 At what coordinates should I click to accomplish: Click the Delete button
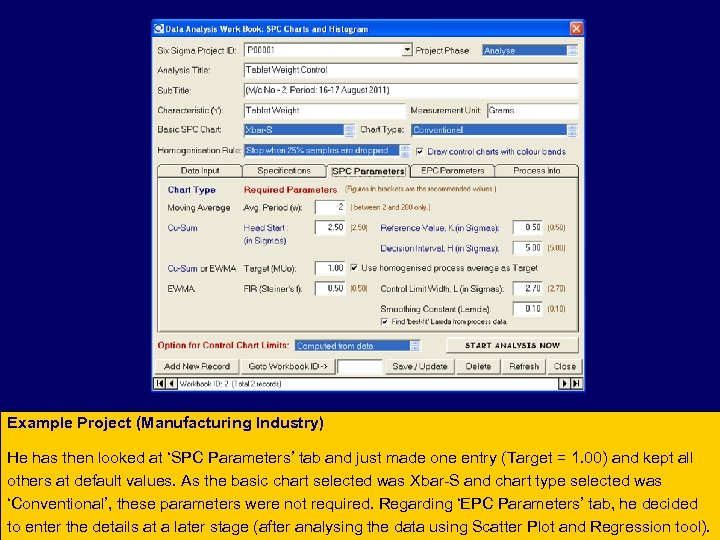pyautogui.click(x=478, y=366)
